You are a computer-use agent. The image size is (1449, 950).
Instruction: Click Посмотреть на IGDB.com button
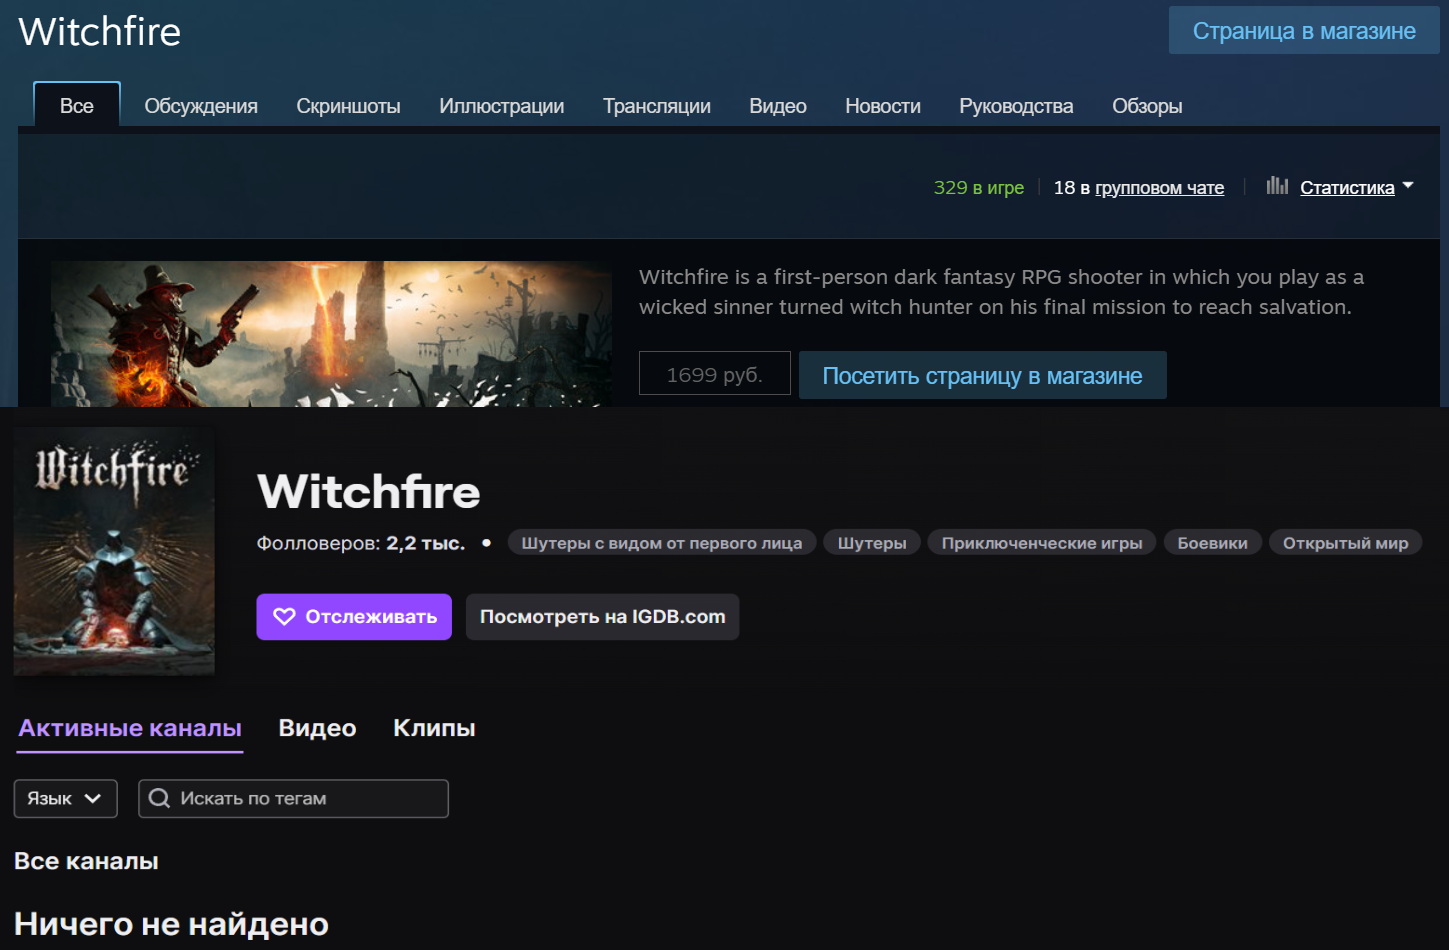point(602,617)
